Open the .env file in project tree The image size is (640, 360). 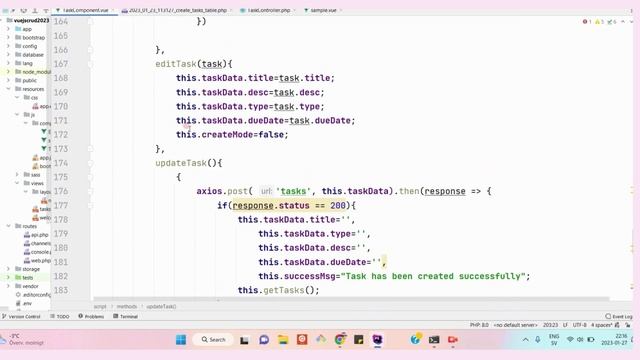pos(24,303)
